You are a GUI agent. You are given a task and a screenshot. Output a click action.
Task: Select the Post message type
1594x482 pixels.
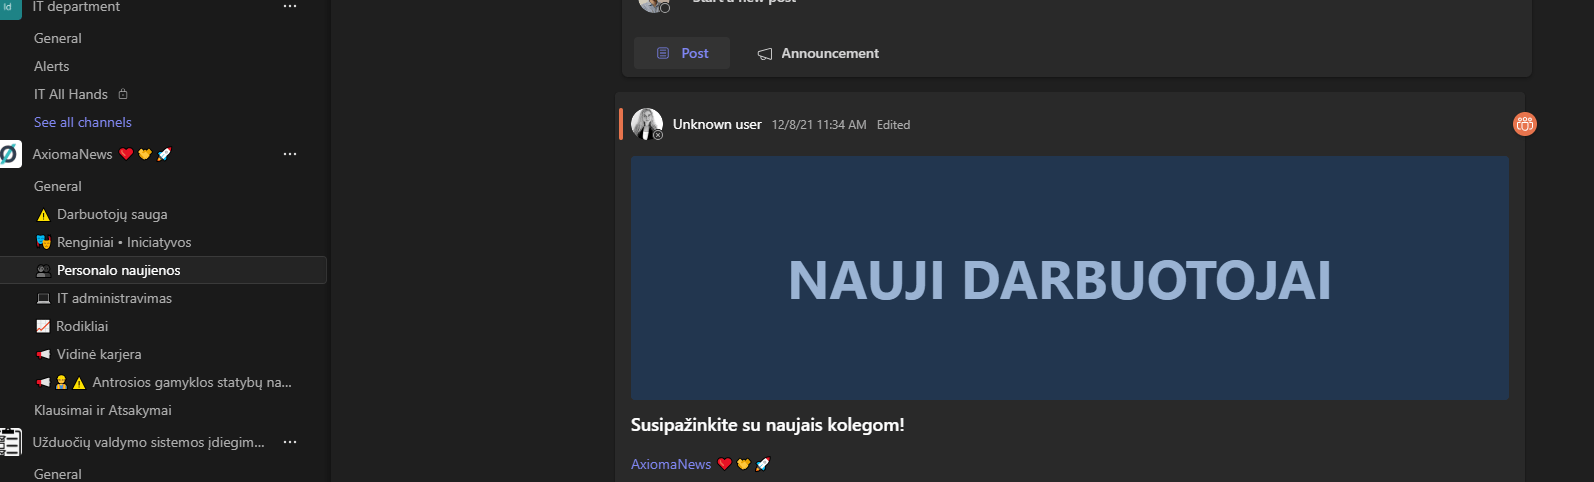click(x=682, y=53)
